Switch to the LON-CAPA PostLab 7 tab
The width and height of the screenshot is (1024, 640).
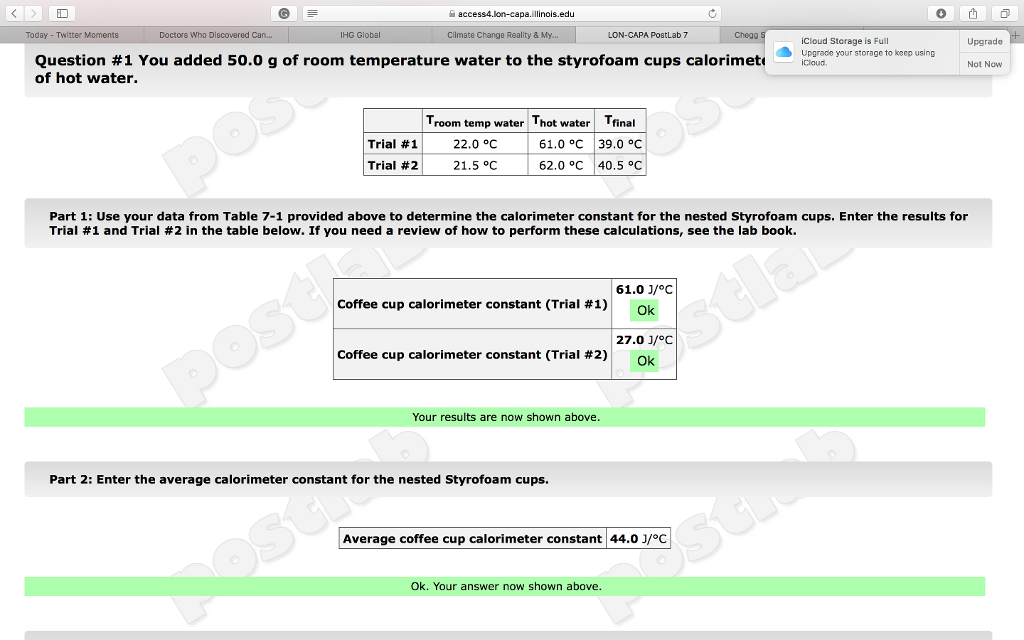[x=648, y=33]
